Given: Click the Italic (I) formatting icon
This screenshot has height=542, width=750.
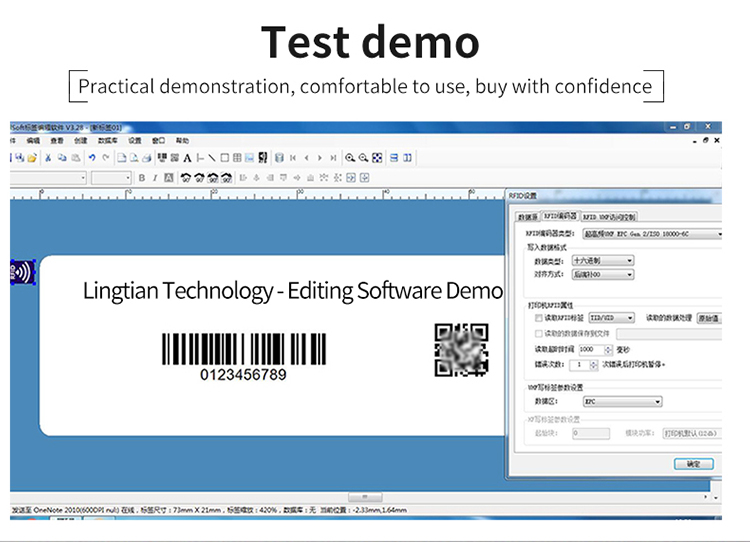Looking at the screenshot, I should pyautogui.click(x=155, y=178).
